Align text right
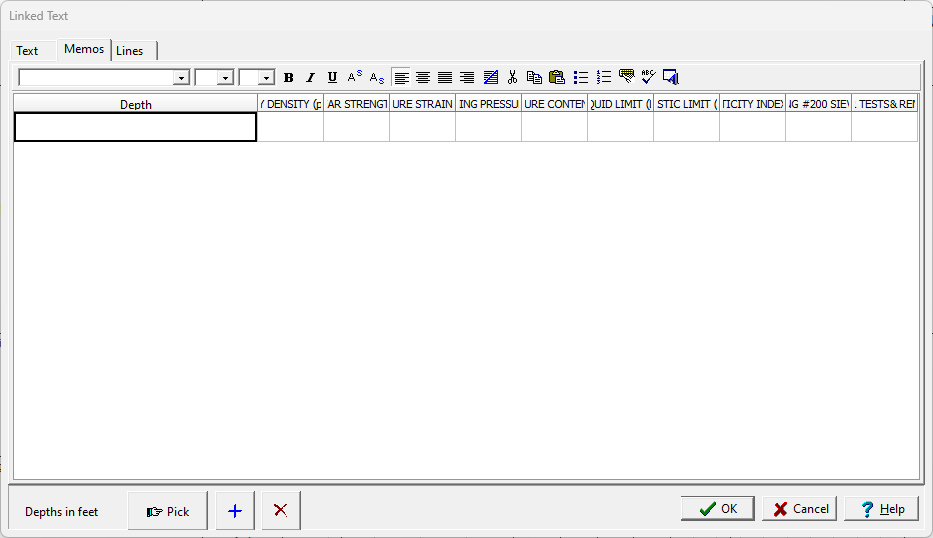 [x=467, y=77]
